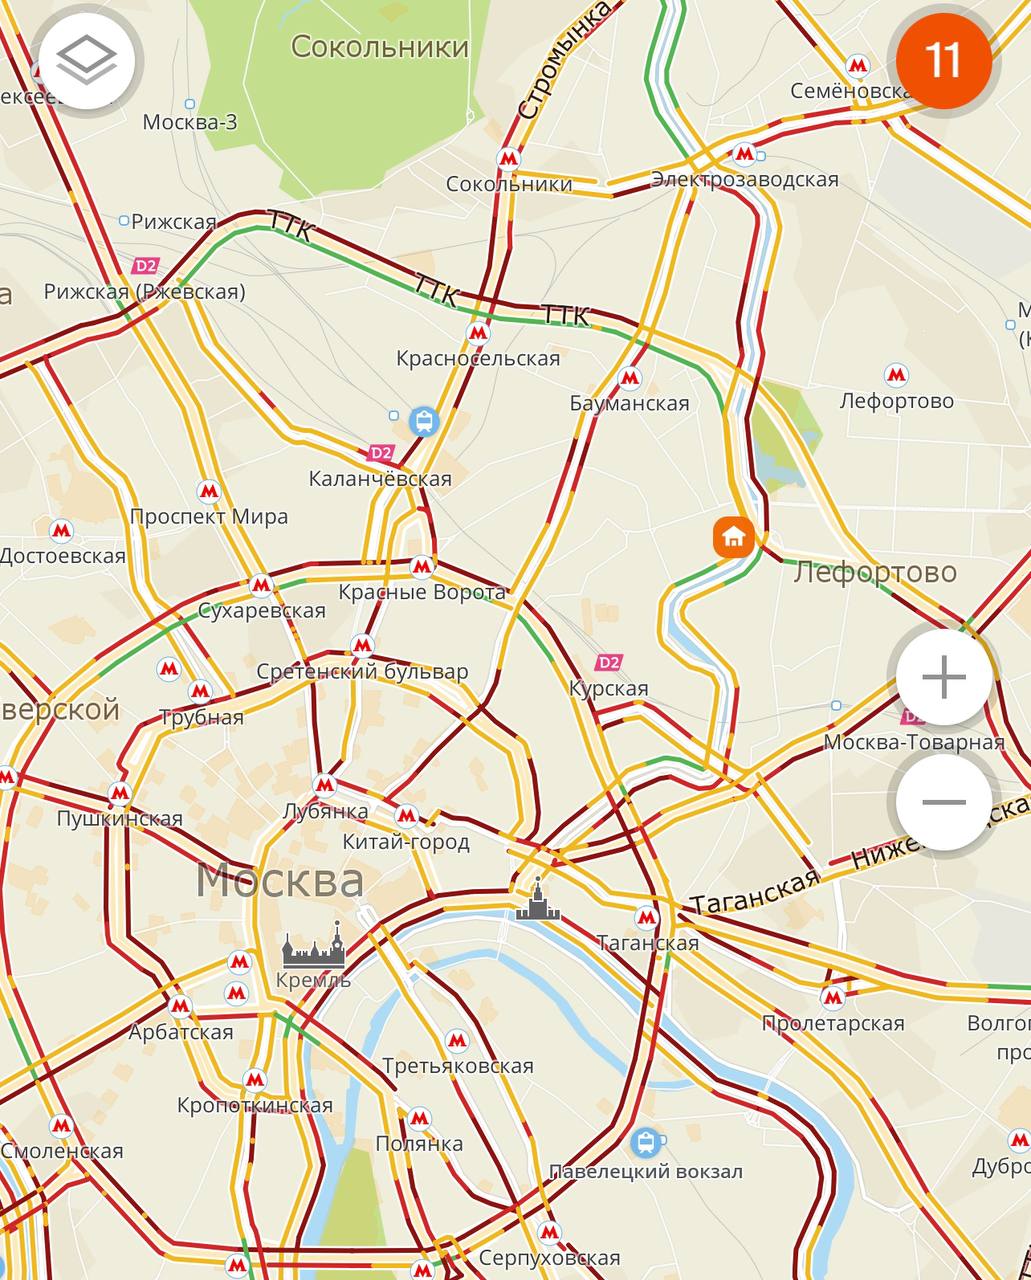Select the Таганская metro station icon
The image size is (1031, 1280).
coord(647,917)
